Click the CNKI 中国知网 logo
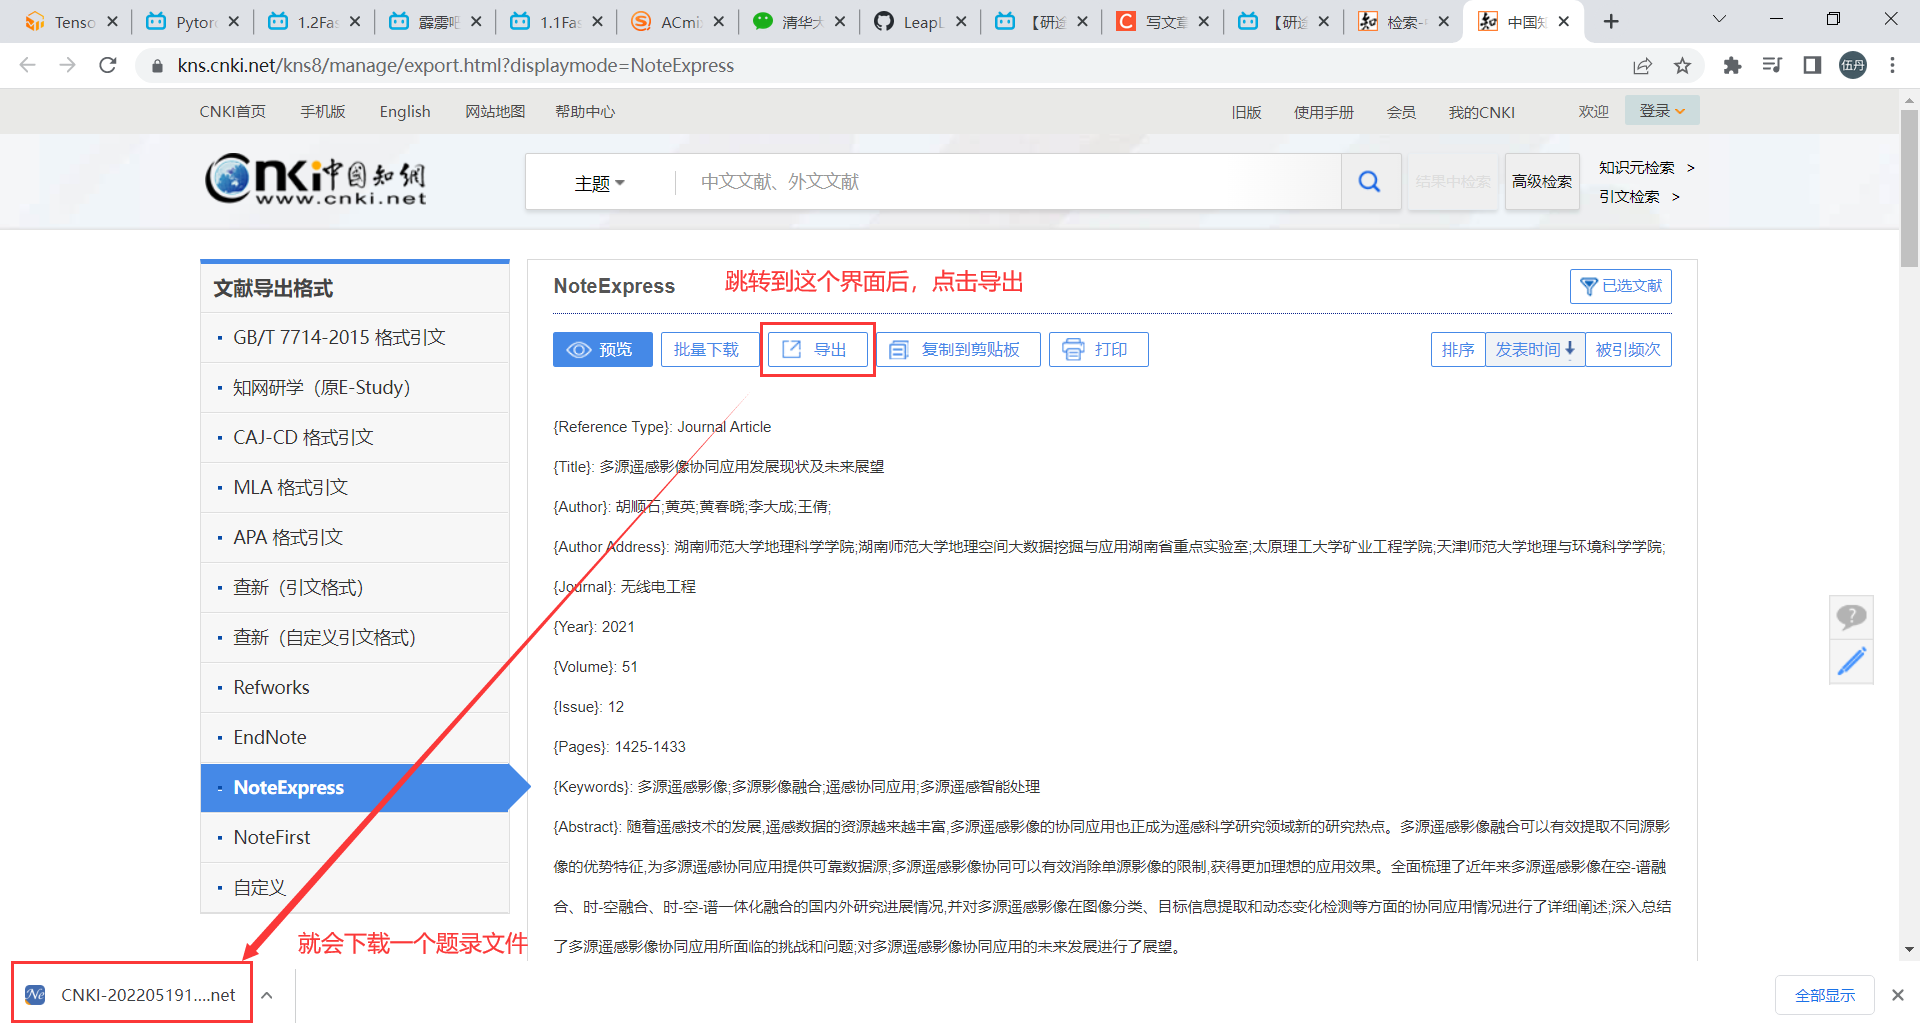1920x1030 pixels. point(315,180)
